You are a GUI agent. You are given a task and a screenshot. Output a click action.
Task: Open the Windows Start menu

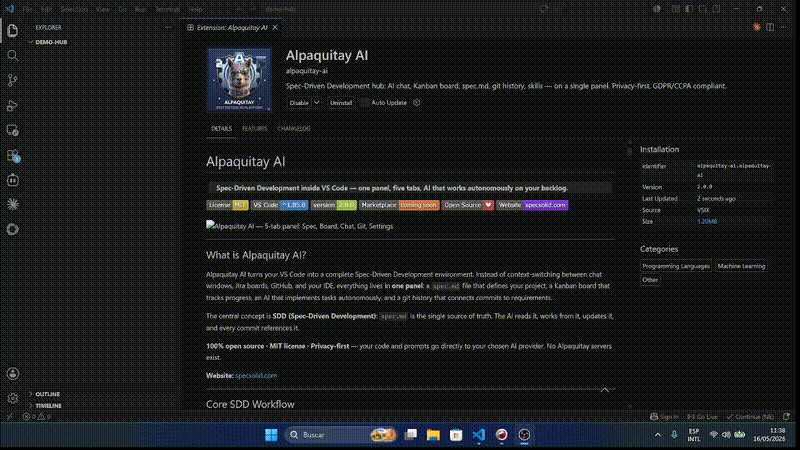pos(271,435)
